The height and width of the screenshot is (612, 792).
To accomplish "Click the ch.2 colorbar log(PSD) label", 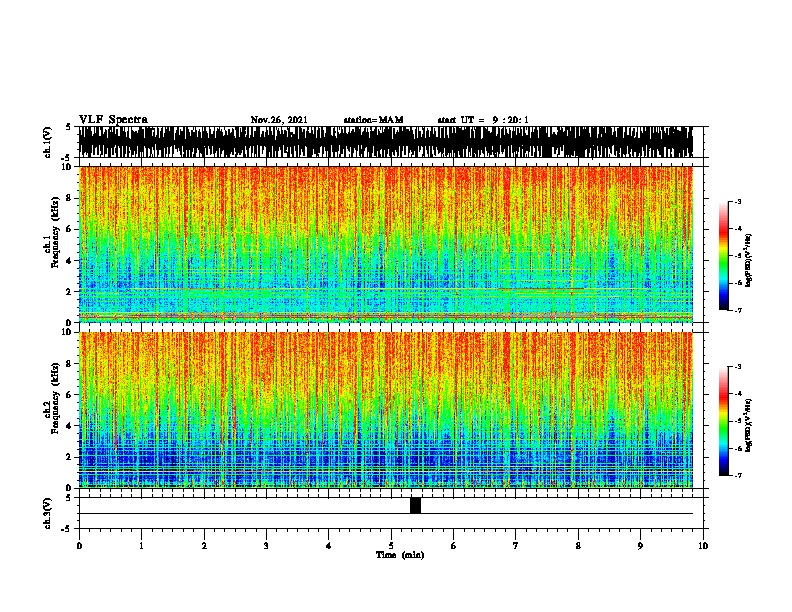I will pos(749,425).
